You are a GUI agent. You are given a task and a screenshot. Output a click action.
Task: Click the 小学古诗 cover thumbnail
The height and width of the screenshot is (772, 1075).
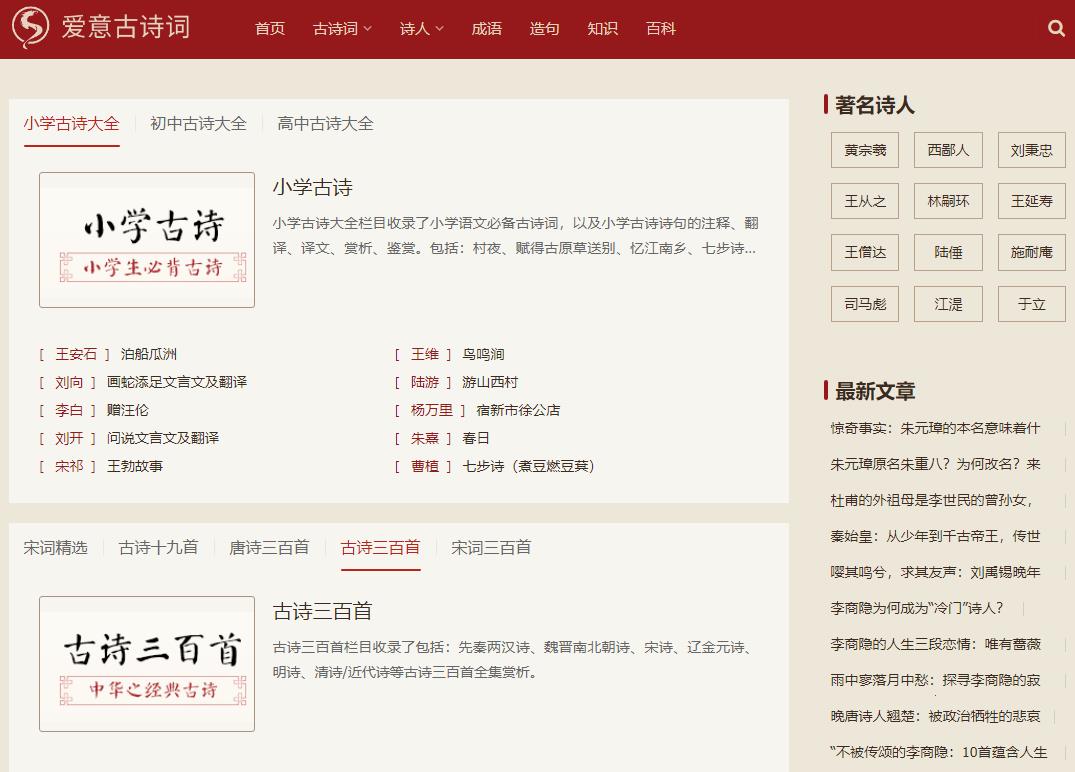click(146, 240)
